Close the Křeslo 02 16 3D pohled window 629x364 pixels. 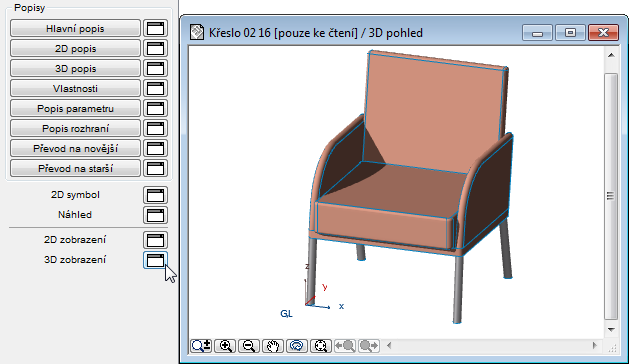(x=603, y=33)
